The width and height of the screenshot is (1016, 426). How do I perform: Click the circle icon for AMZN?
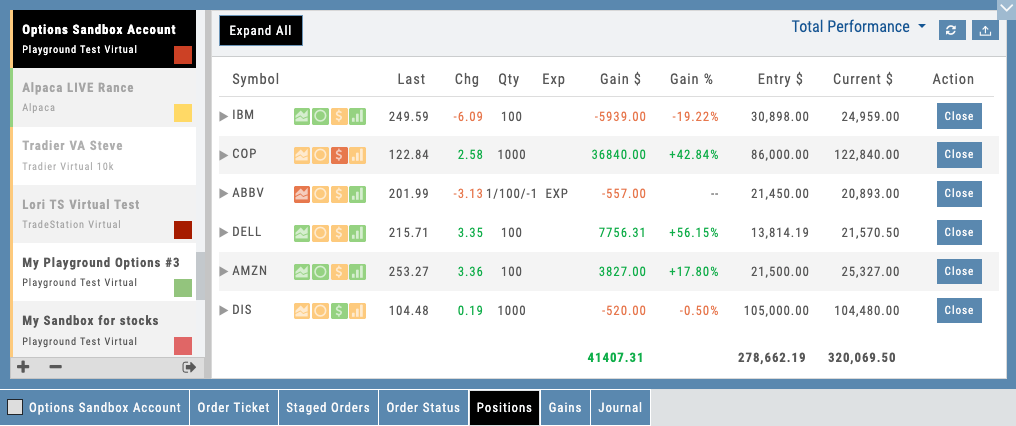pos(320,272)
